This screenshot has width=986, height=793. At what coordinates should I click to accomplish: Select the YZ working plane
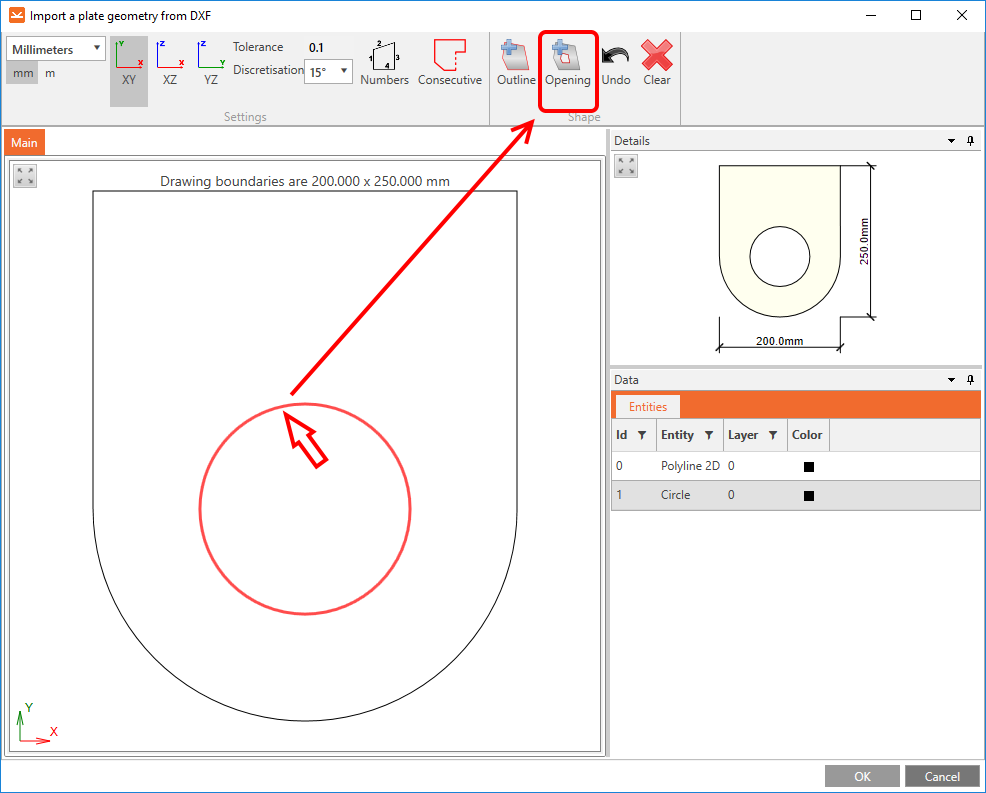pyautogui.click(x=210, y=65)
